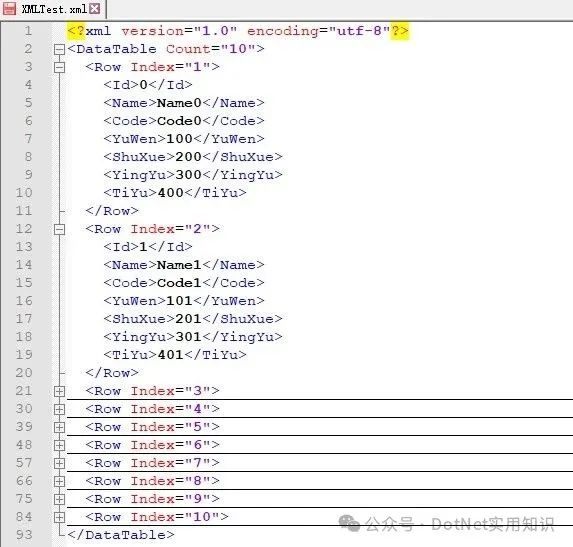This screenshot has height=547, width=573.
Task: Collapse the DataTable root node
Action: pyautogui.click(x=59, y=49)
